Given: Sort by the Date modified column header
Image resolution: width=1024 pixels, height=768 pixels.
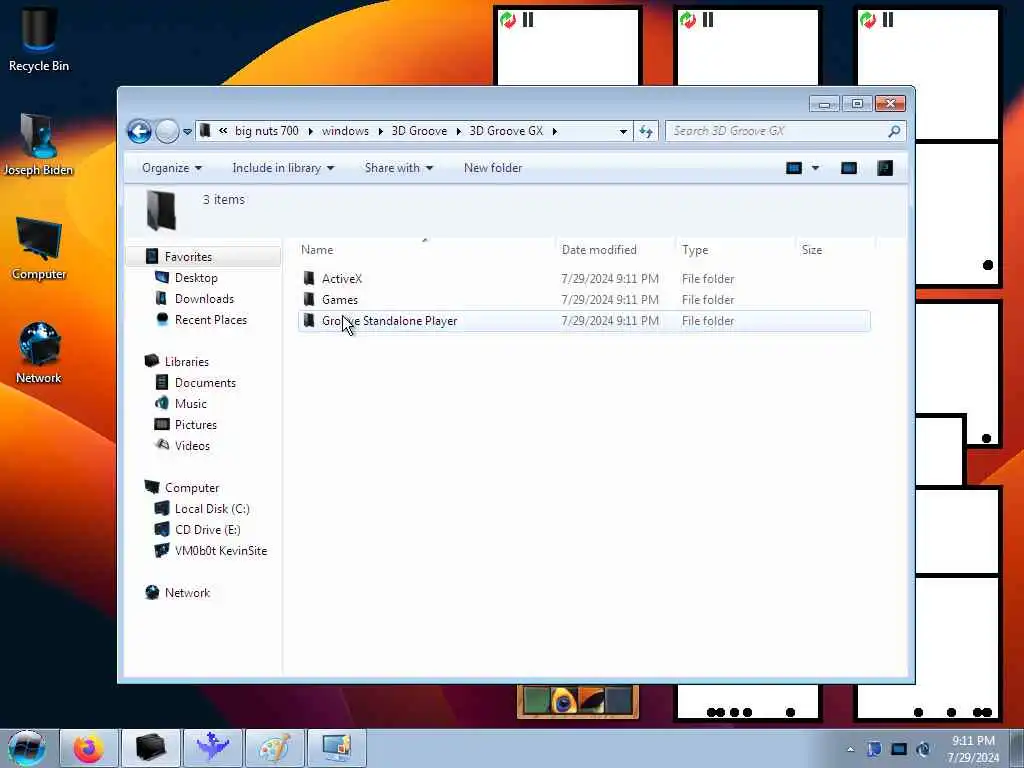Looking at the screenshot, I should coord(615,249).
